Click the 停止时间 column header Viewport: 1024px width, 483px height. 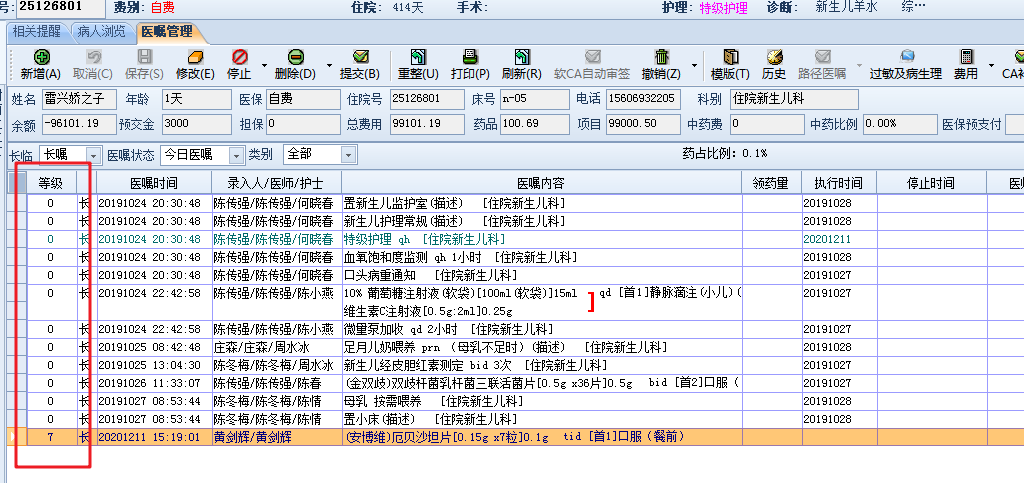point(931,183)
